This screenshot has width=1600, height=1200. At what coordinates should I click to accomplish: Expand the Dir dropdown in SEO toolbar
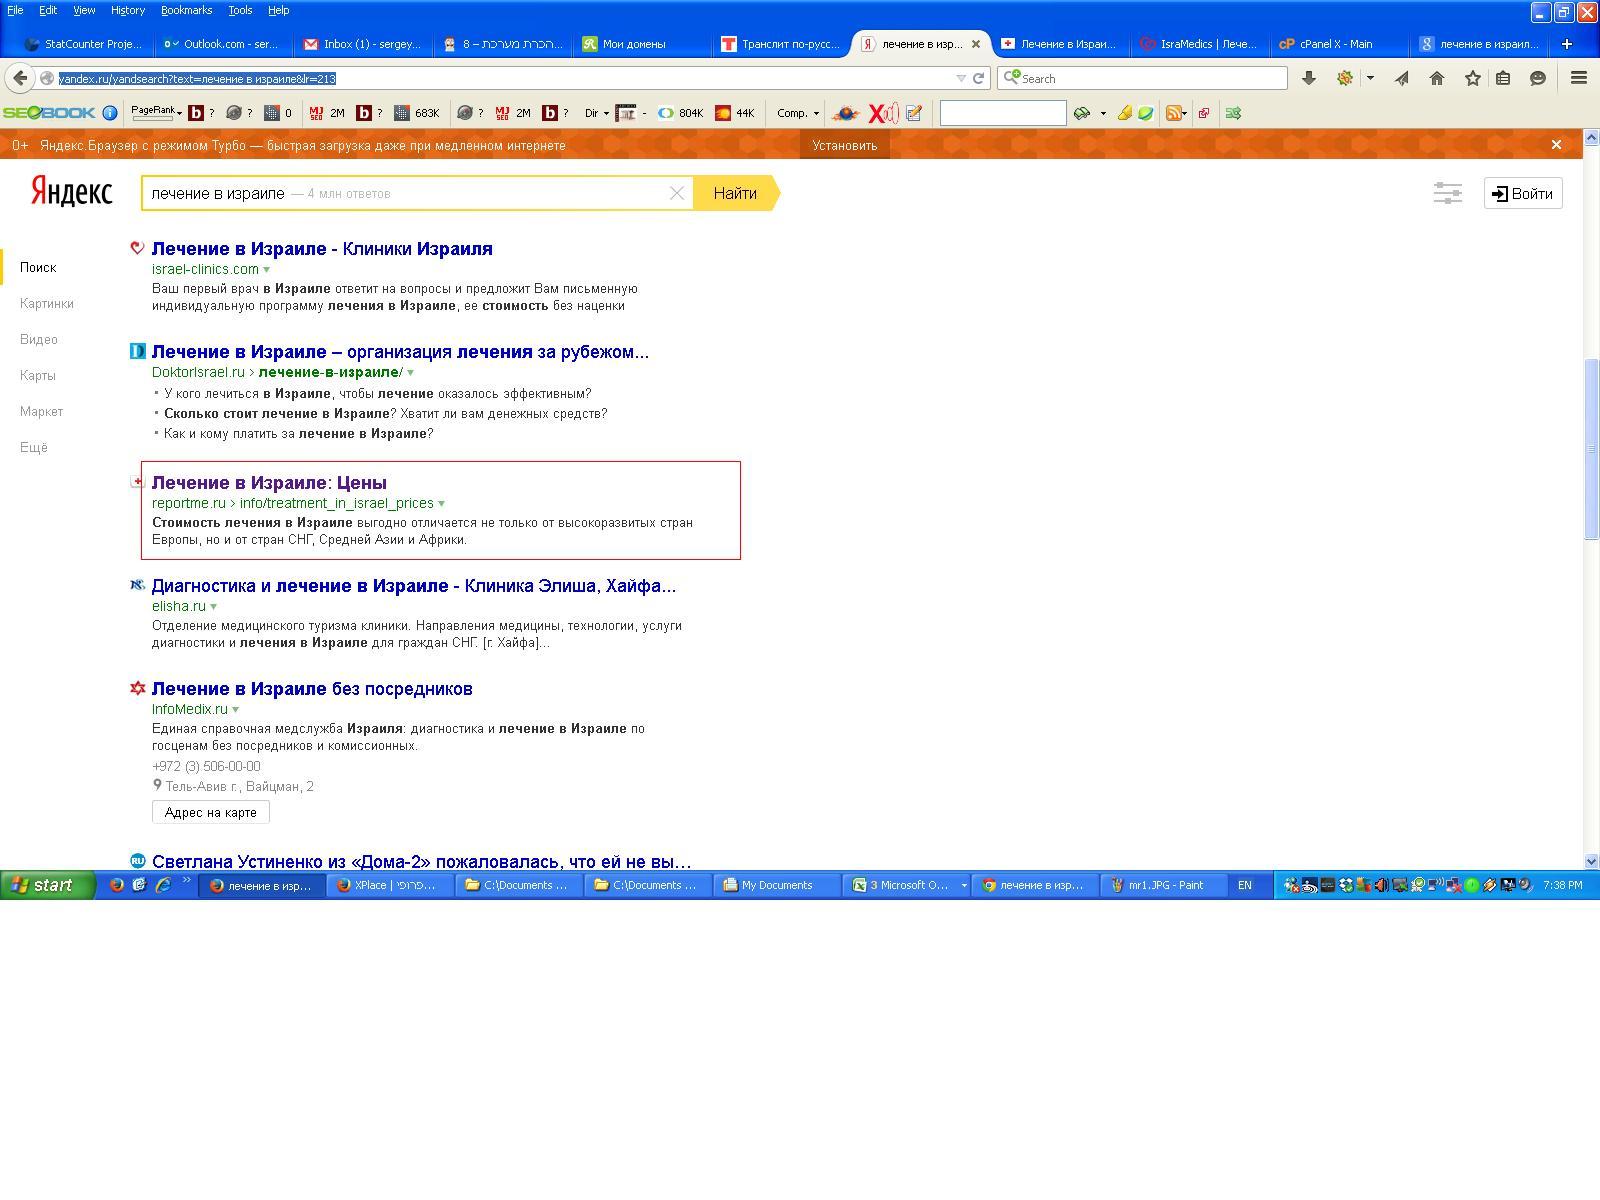point(597,113)
